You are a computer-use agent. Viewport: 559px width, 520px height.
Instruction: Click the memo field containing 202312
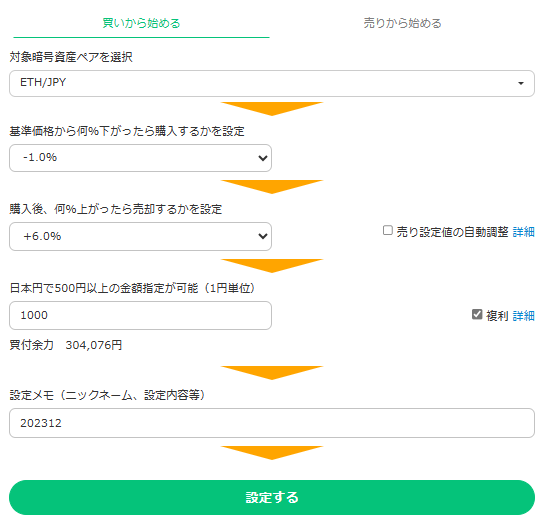pos(272,423)
